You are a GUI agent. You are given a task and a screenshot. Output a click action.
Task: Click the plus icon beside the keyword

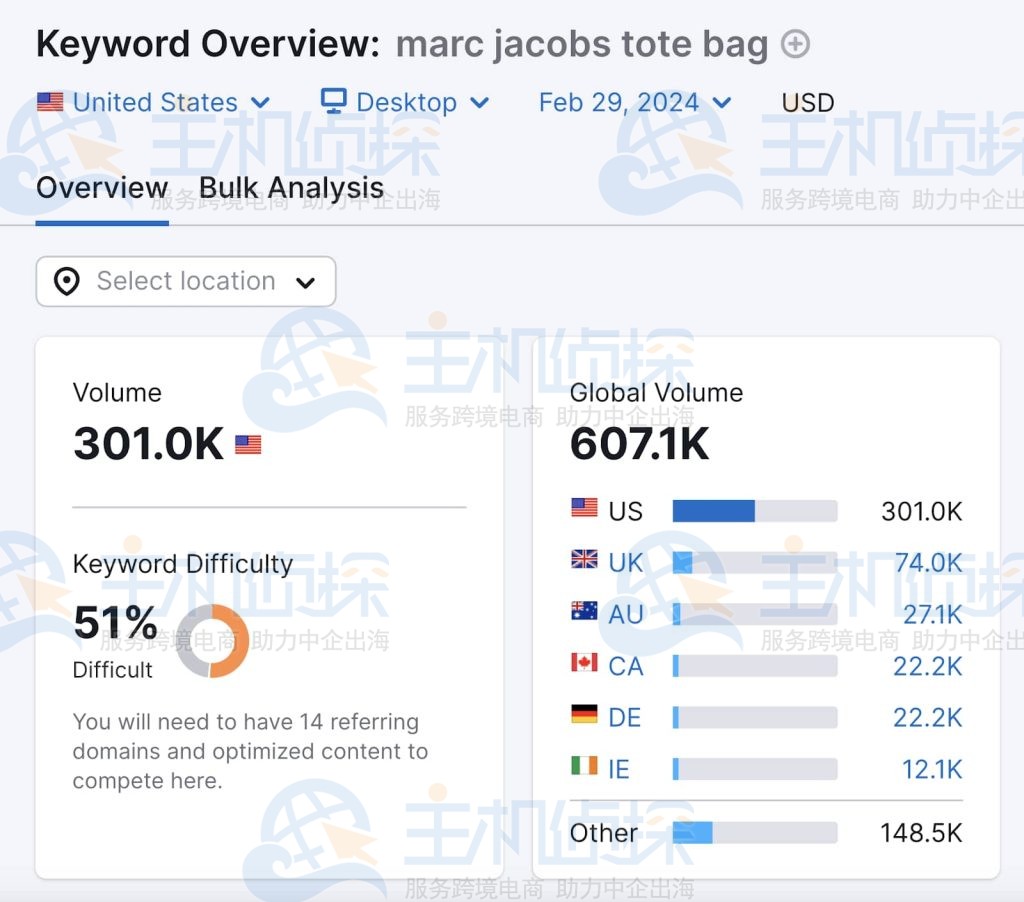(x=795, y=43)
